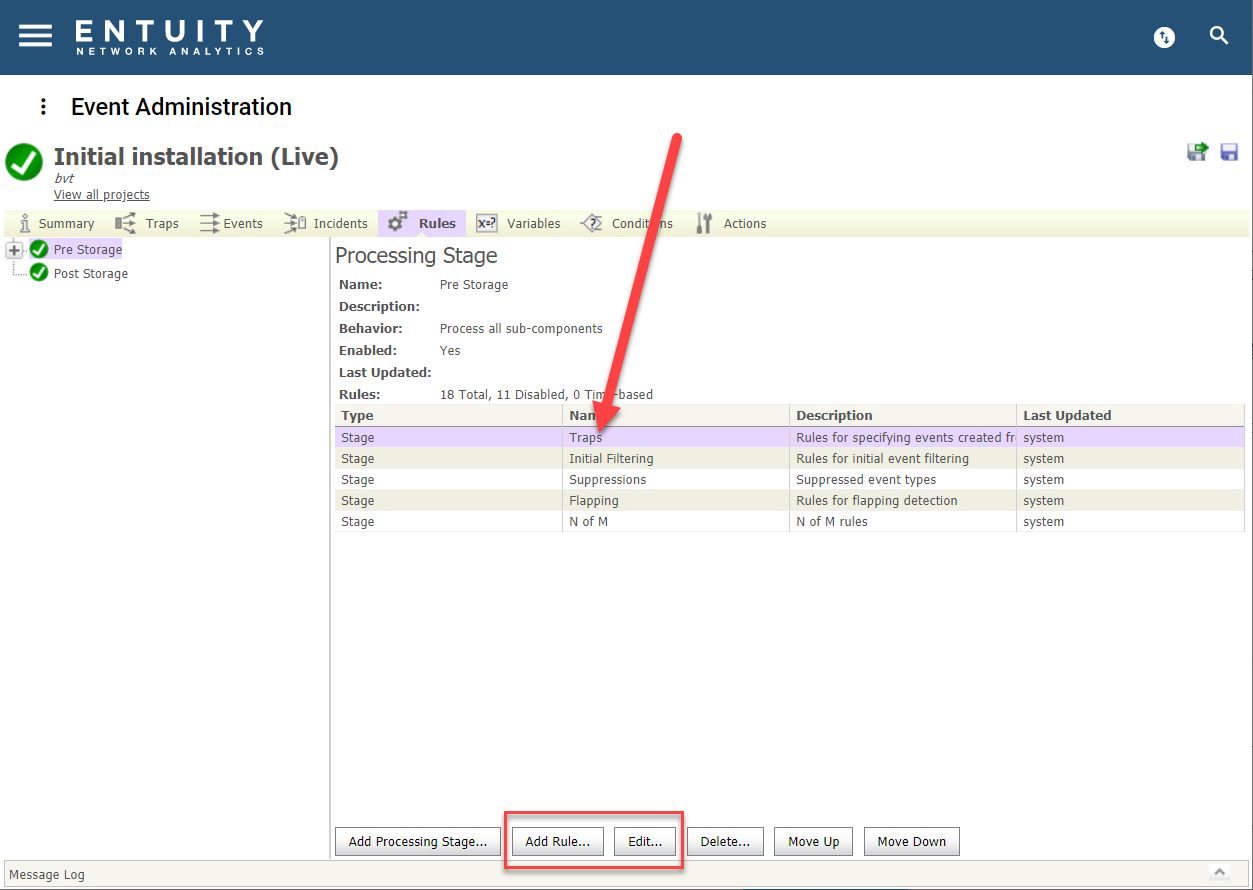Click the Add Rule button
The height and width of the screenshot is (890, 1253).
pos(558,842)
